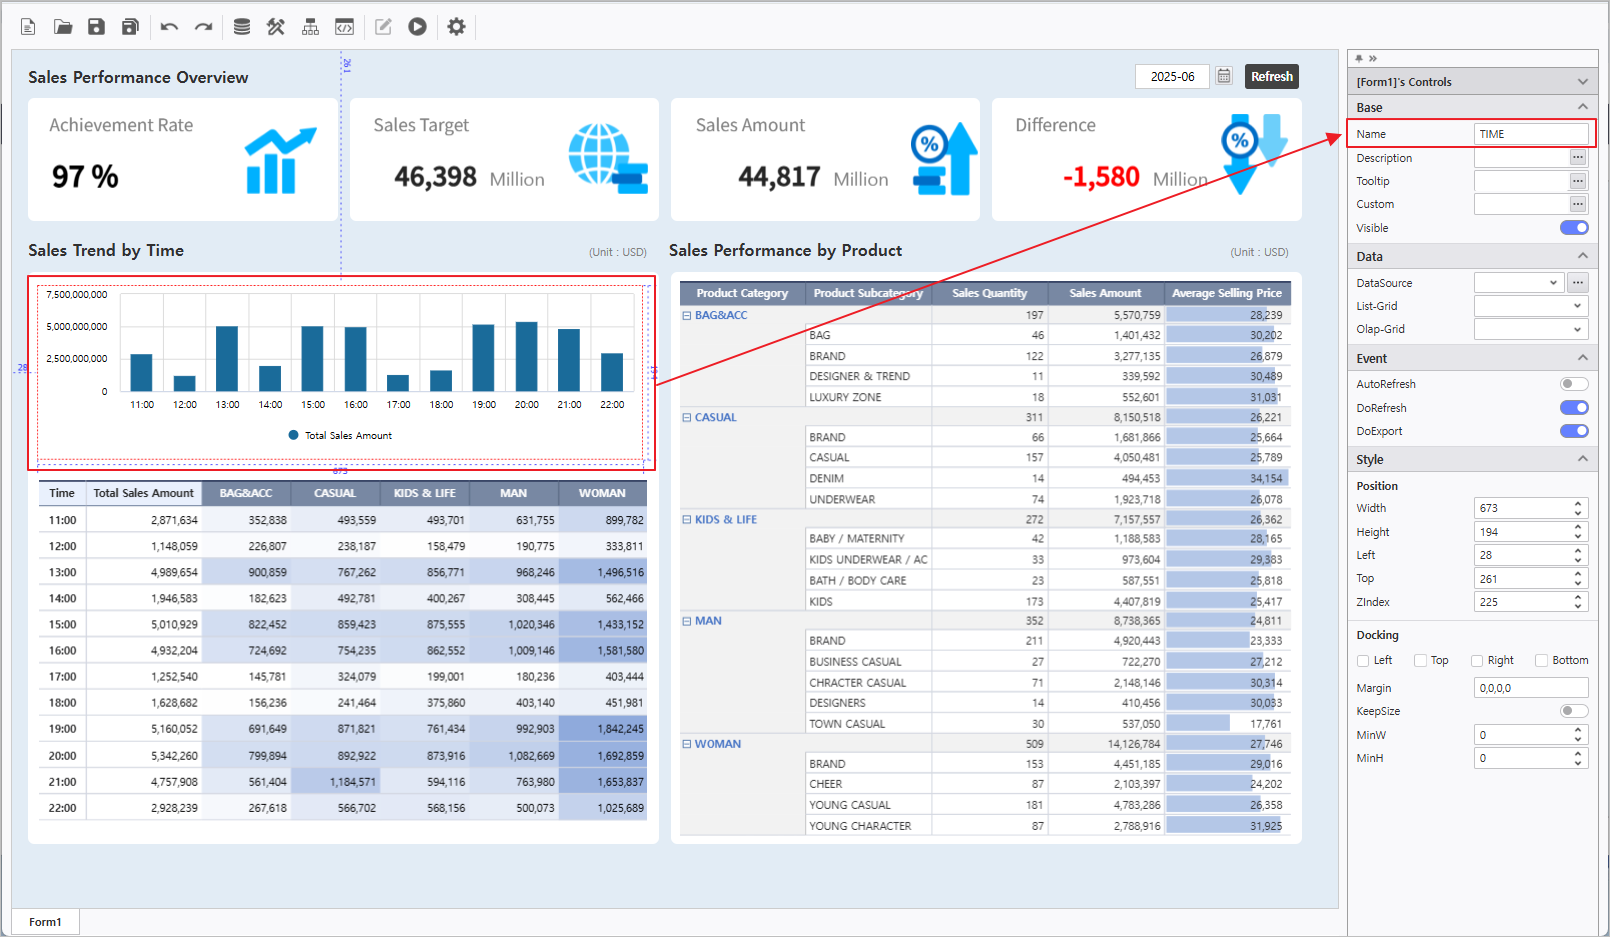Switch to the Form1 tab

pyautogui.click(x=45, y=922)
